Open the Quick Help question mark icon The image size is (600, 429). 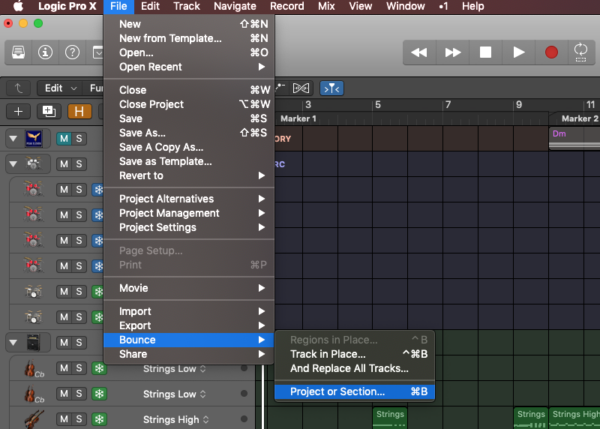(72, 52)
